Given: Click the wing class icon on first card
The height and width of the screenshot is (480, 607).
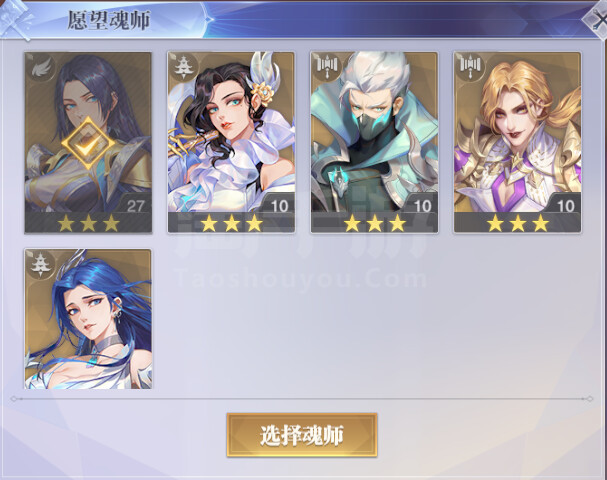Looking at the screenshot, I should tap(41, 68).
